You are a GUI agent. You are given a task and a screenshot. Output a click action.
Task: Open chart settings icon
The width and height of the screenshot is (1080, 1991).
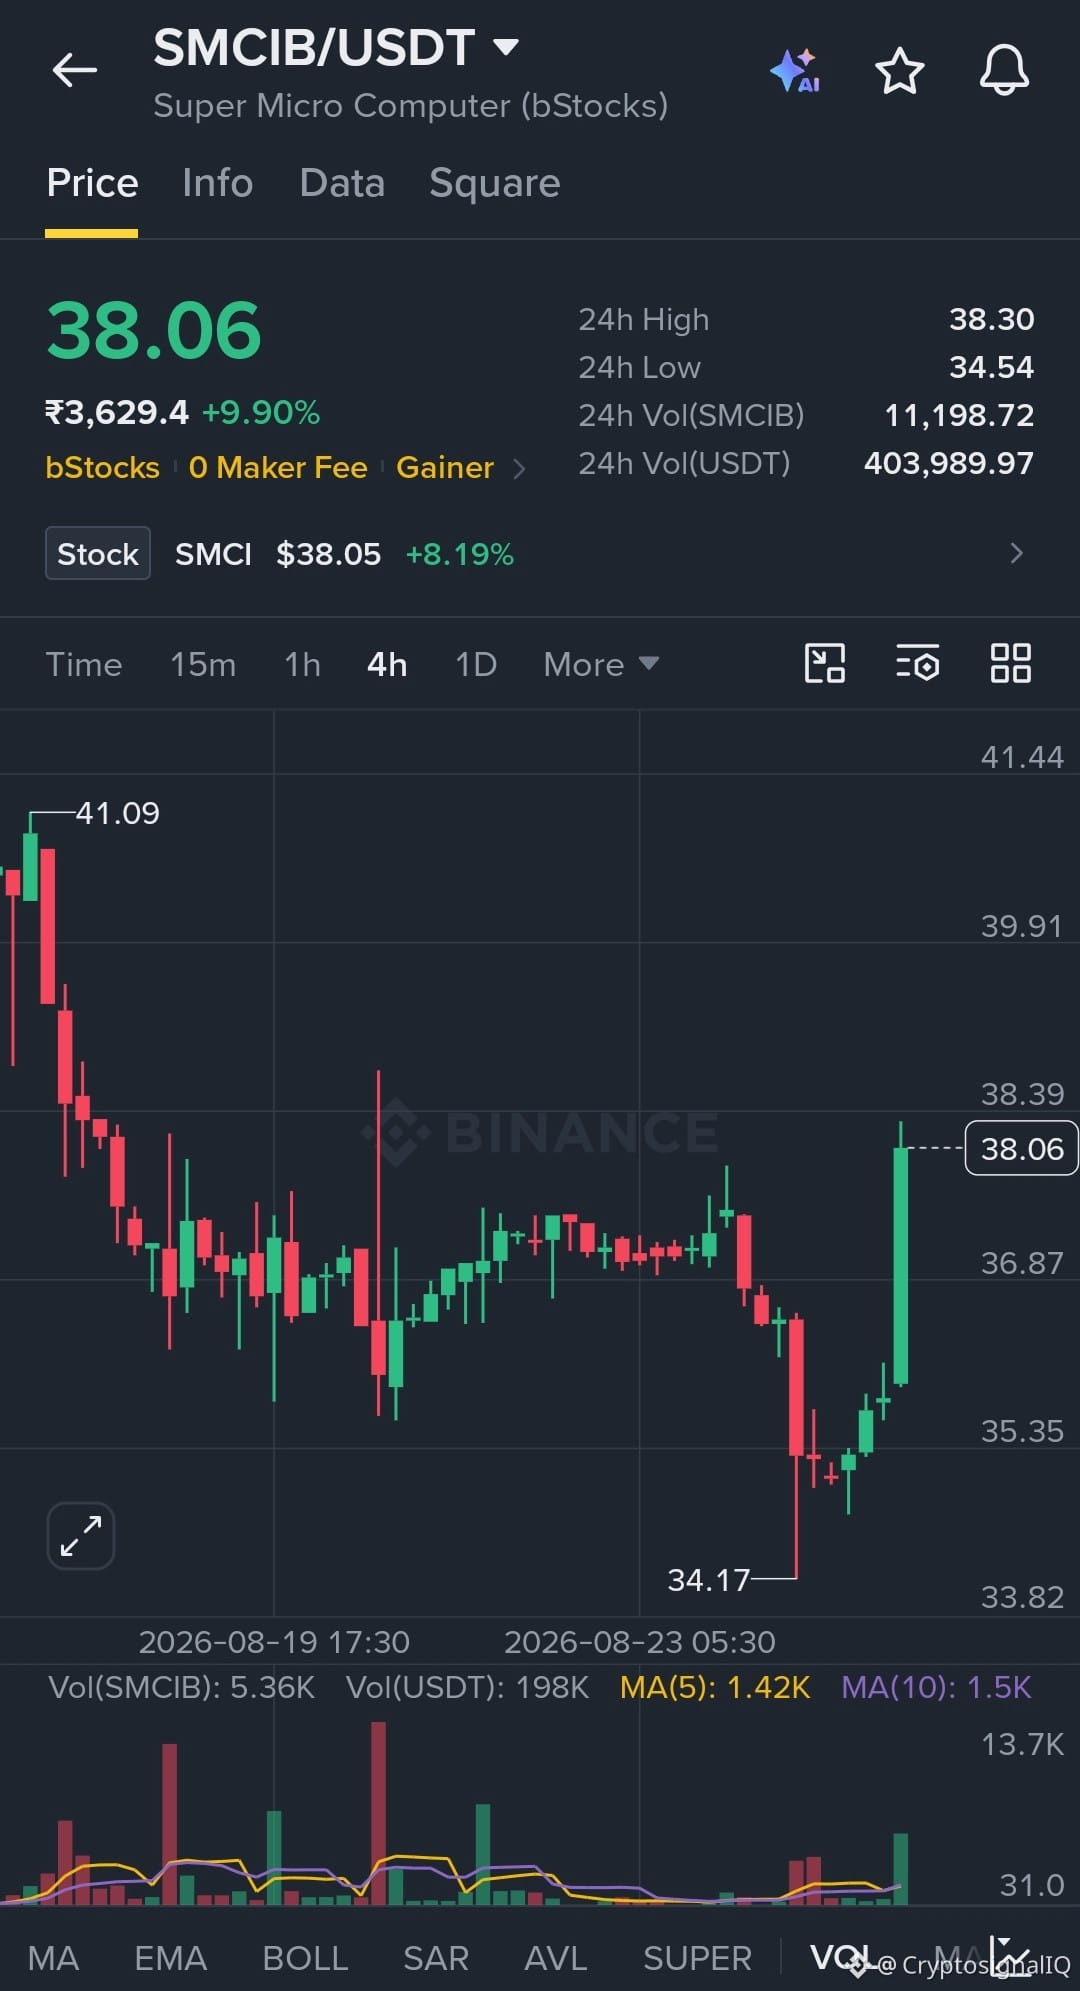tap(917, 663)
